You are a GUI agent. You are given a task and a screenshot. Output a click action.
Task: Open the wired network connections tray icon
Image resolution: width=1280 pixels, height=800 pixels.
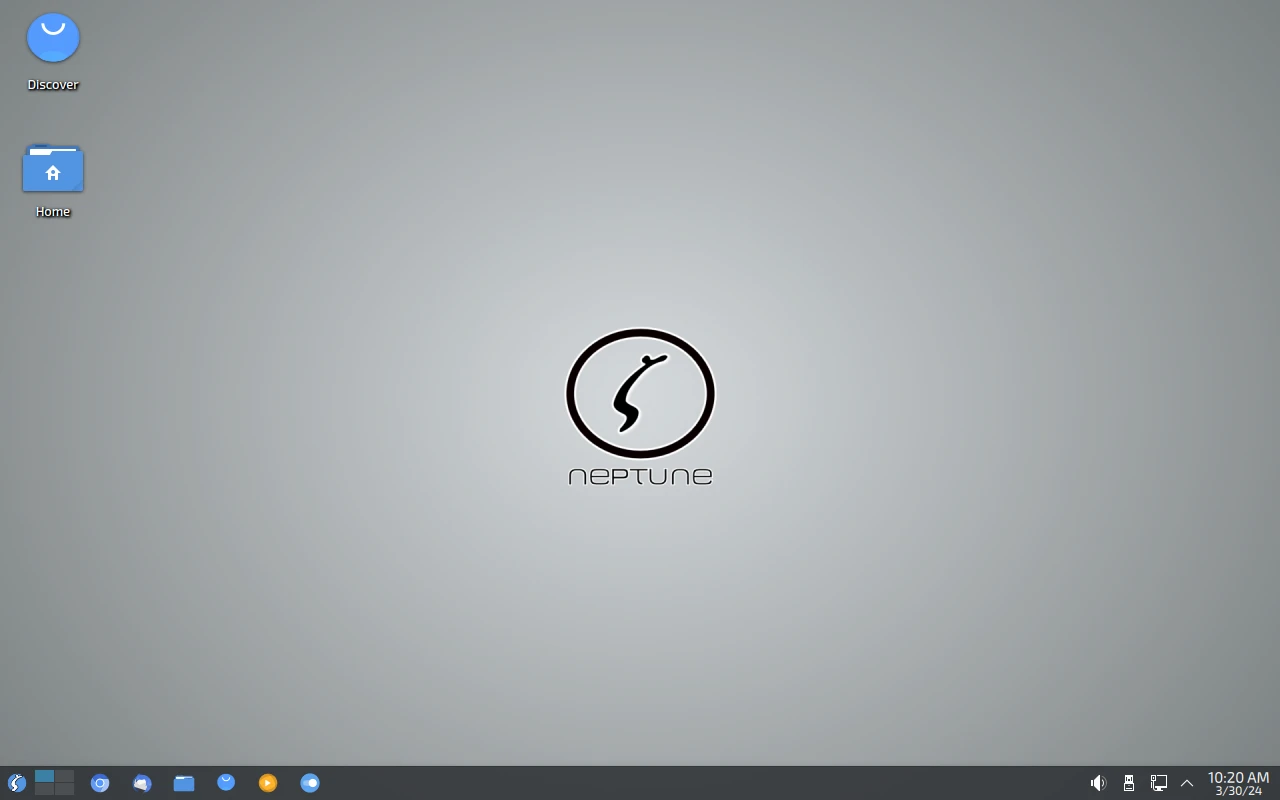pos(1158,783)
